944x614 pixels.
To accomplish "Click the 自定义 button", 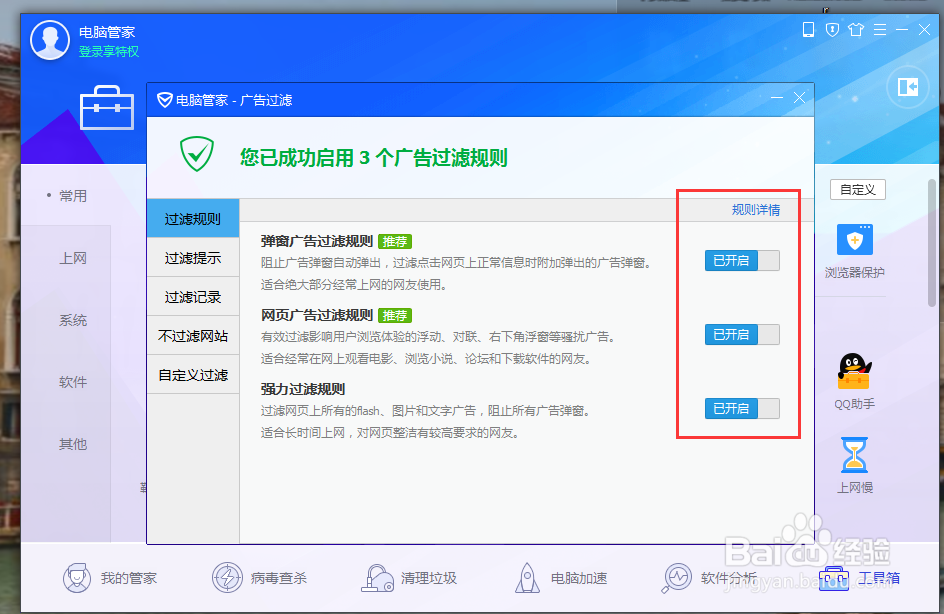I will 857,190.
